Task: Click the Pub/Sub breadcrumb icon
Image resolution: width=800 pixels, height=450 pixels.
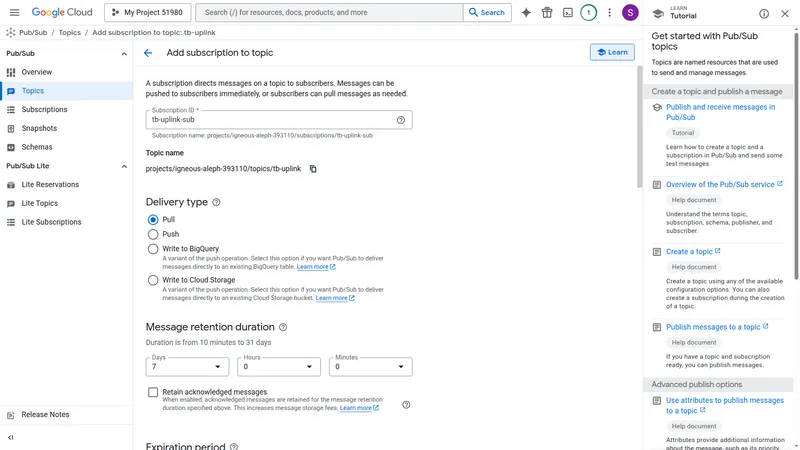Action: pyautogui.click(x=11, y=33)
